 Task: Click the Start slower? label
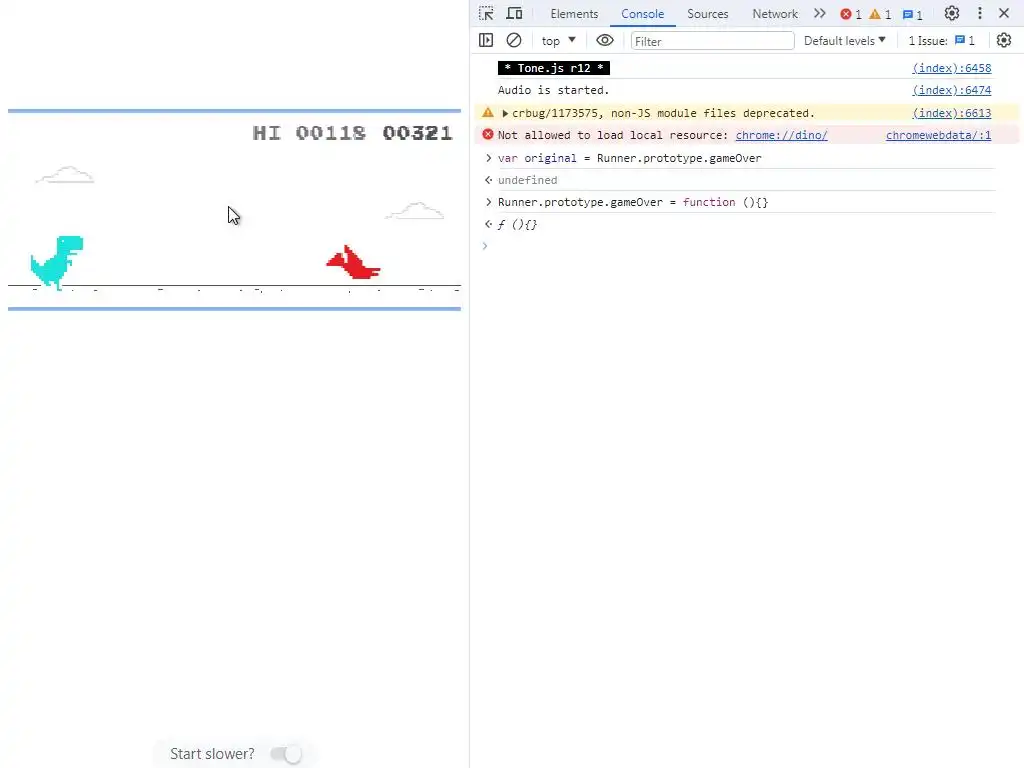coord(212,754)
